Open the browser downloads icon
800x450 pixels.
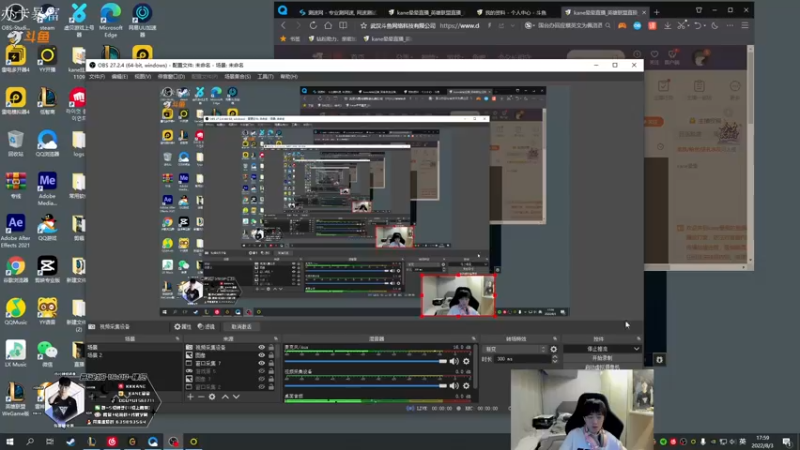pyautogui.click(x=667, y=26)
